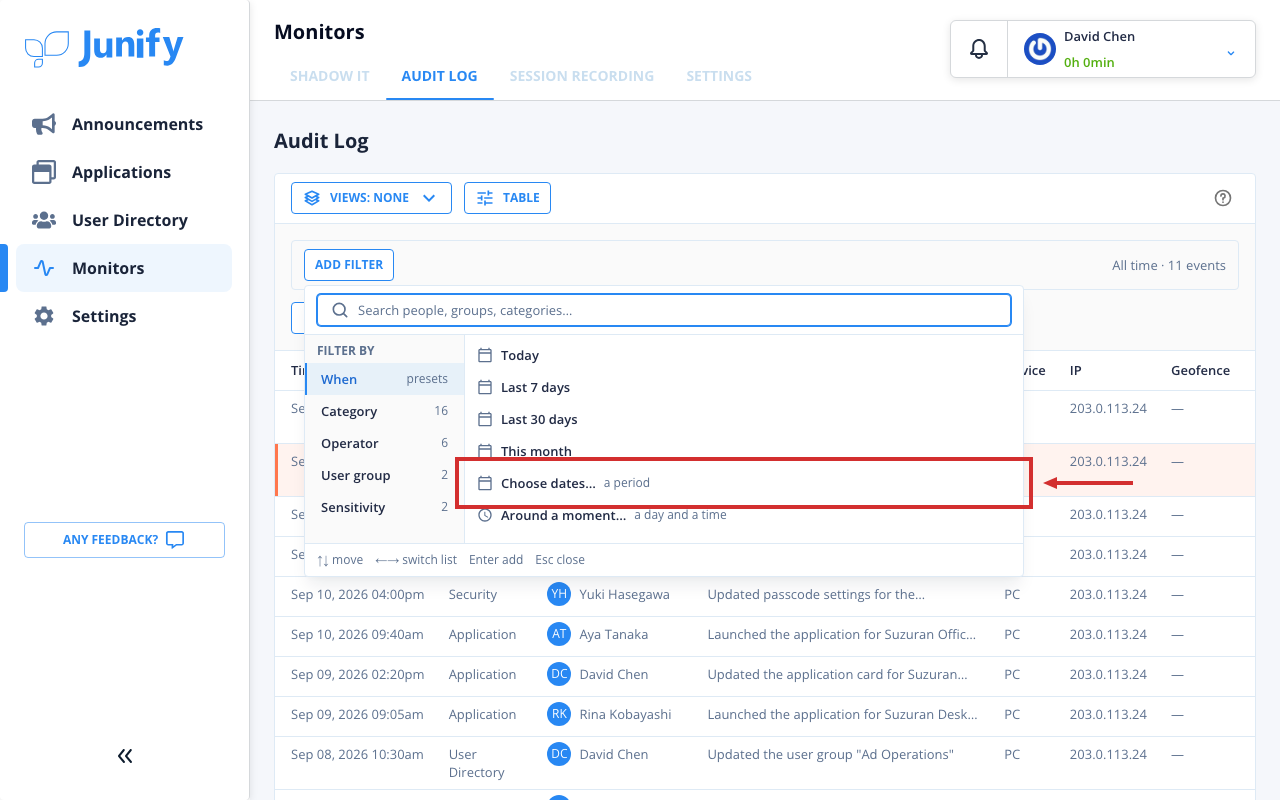This screenshot has width=1280, height=800.
Task: Click the calendar icon beside Today
Action: (x=485, y=355)
